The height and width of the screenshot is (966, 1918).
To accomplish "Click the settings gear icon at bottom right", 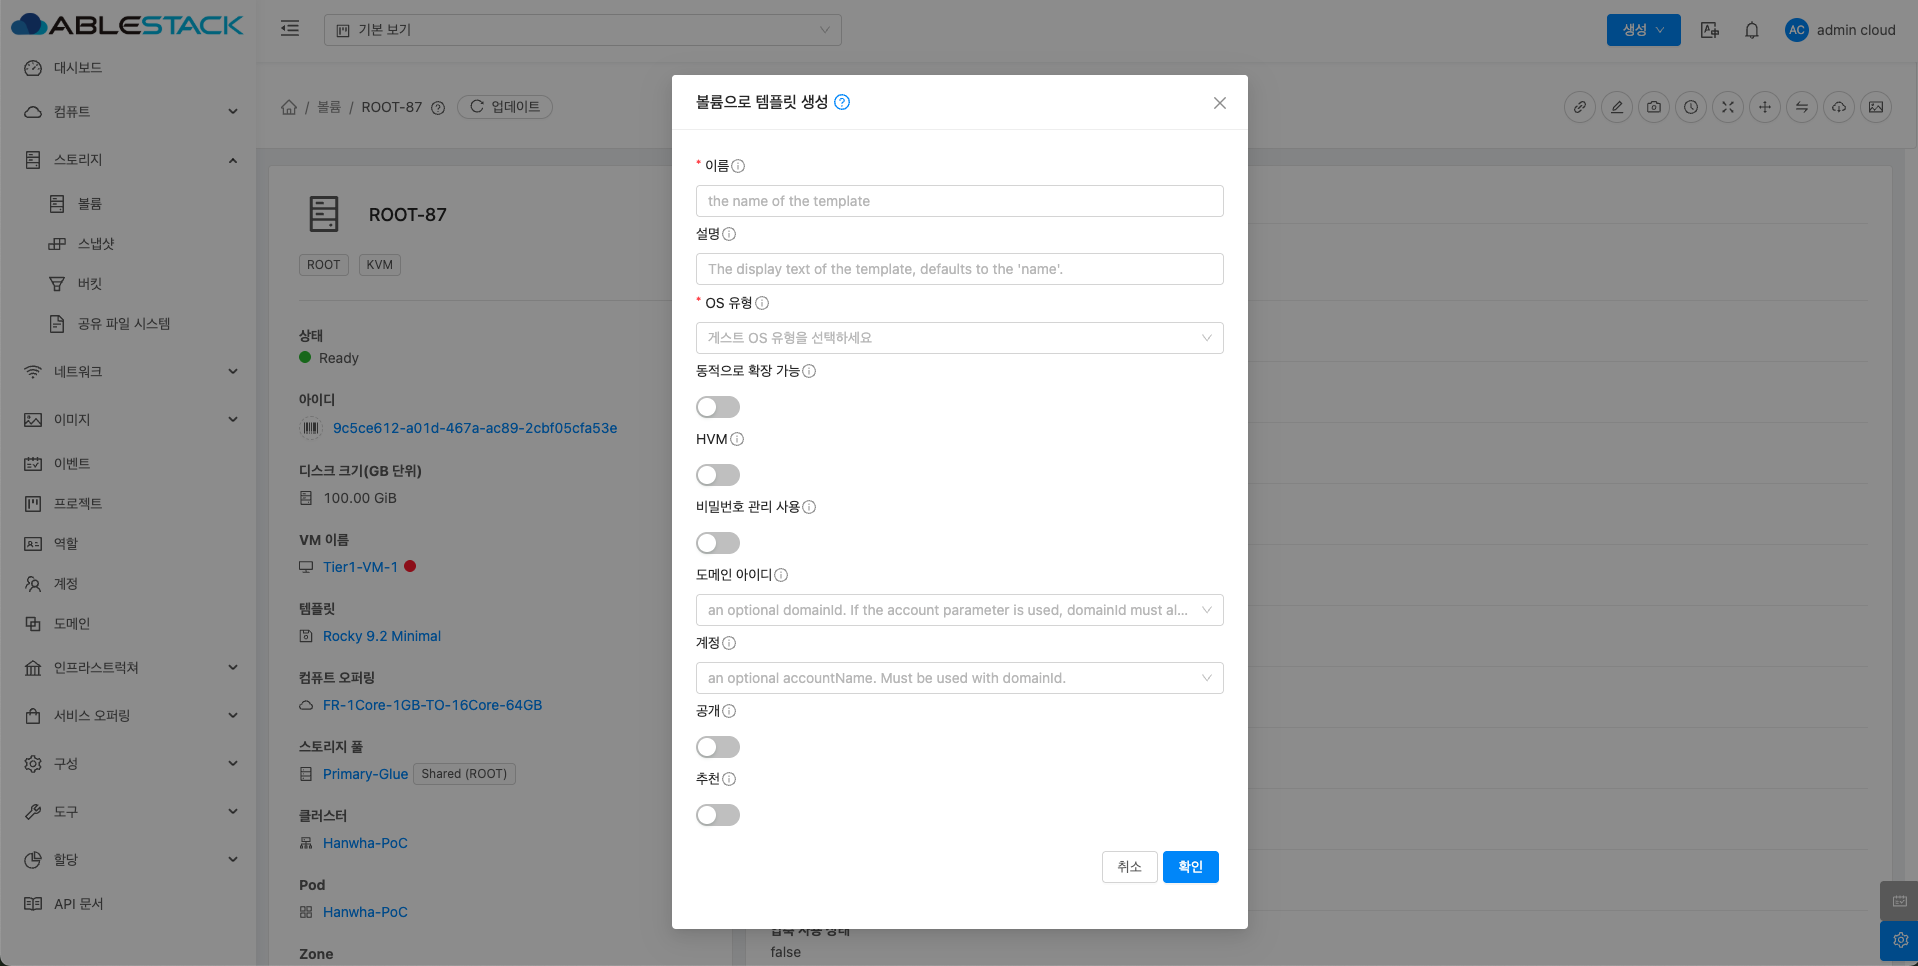I will coord(1900,940).
